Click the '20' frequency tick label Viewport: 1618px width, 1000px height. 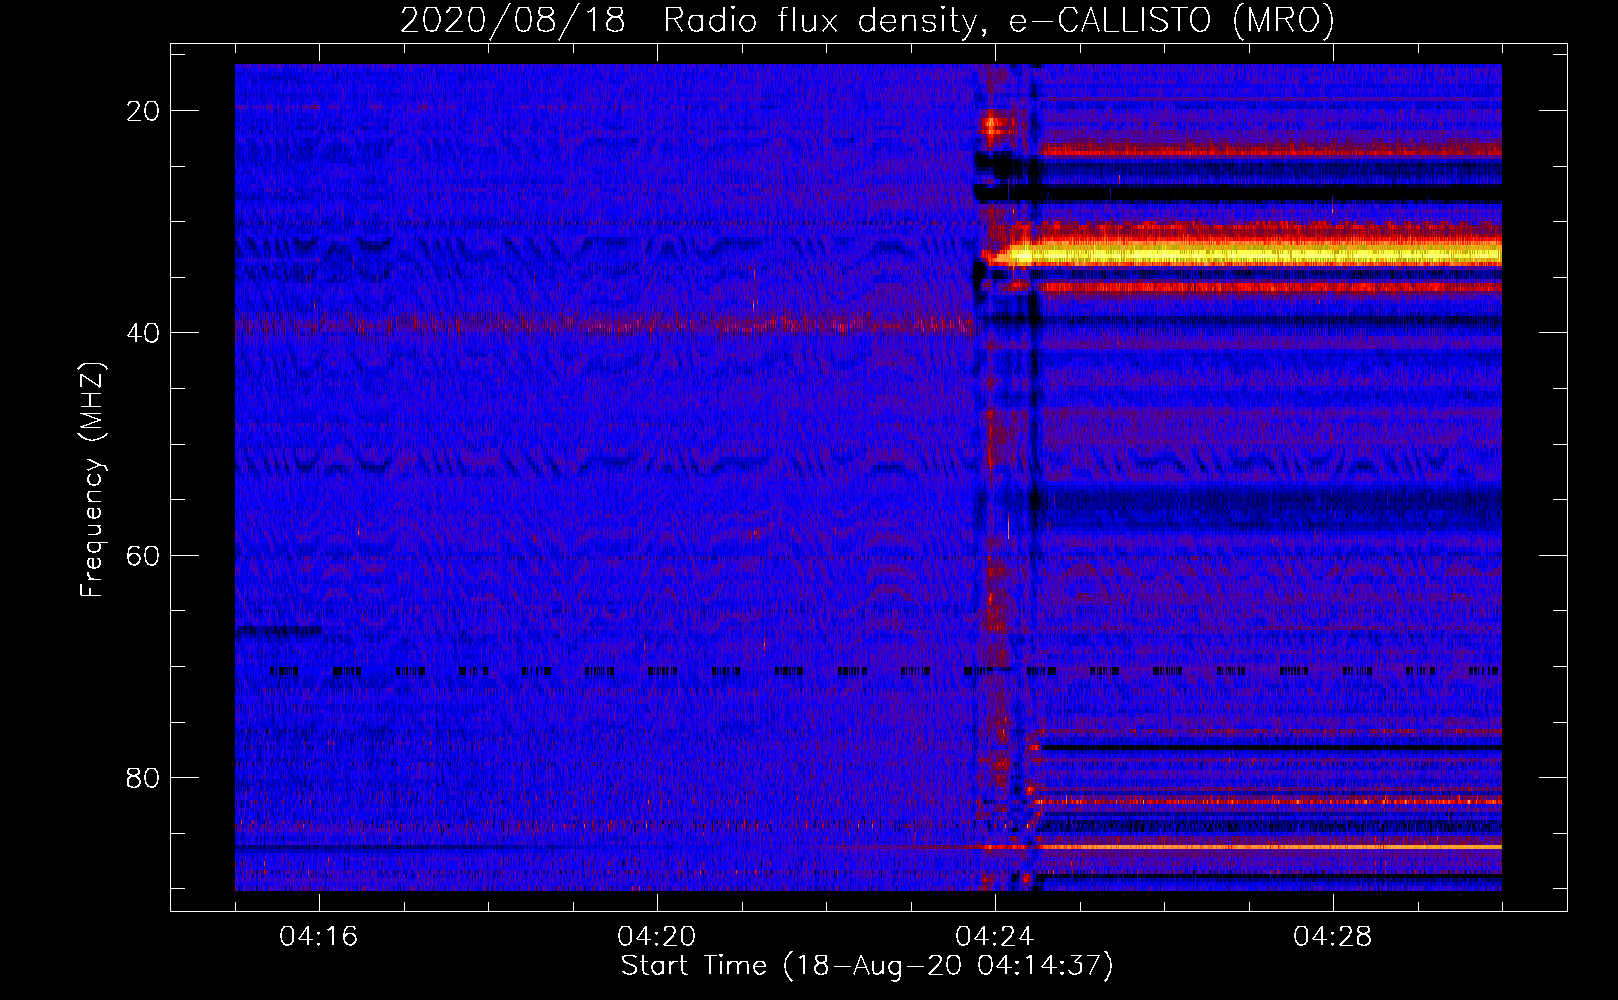[143, 111]
